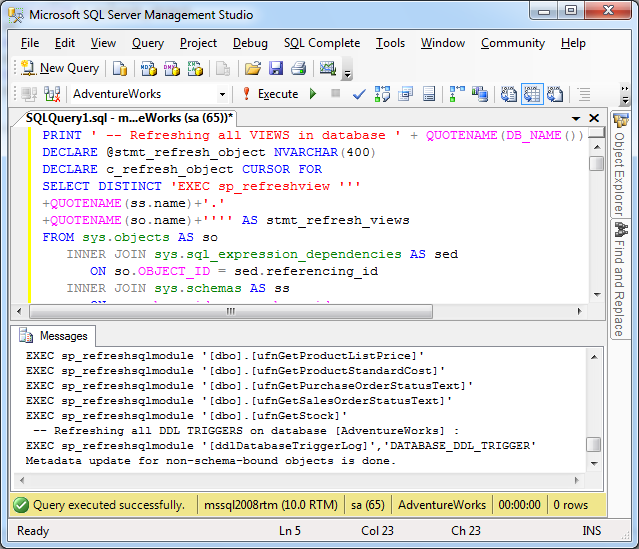Open the Query menu
This screenshot has width=639, height=549.
(x=148, y=43)
